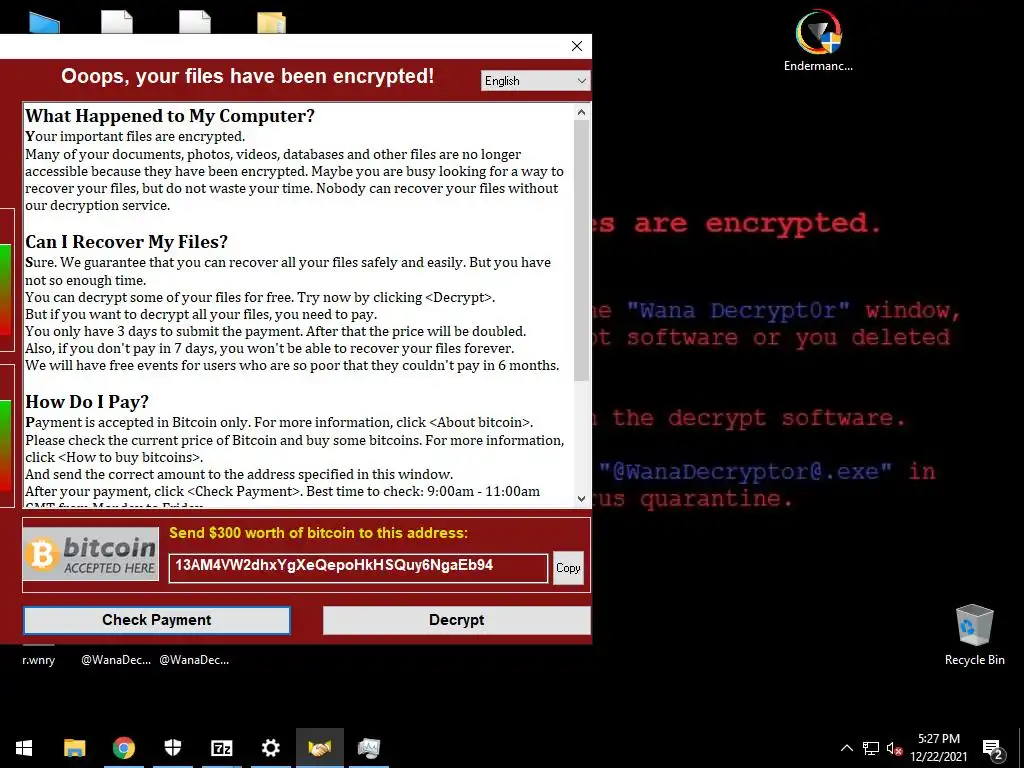Open the clock showing 5:27 PM
The image size is (1024, 768).
938,739
